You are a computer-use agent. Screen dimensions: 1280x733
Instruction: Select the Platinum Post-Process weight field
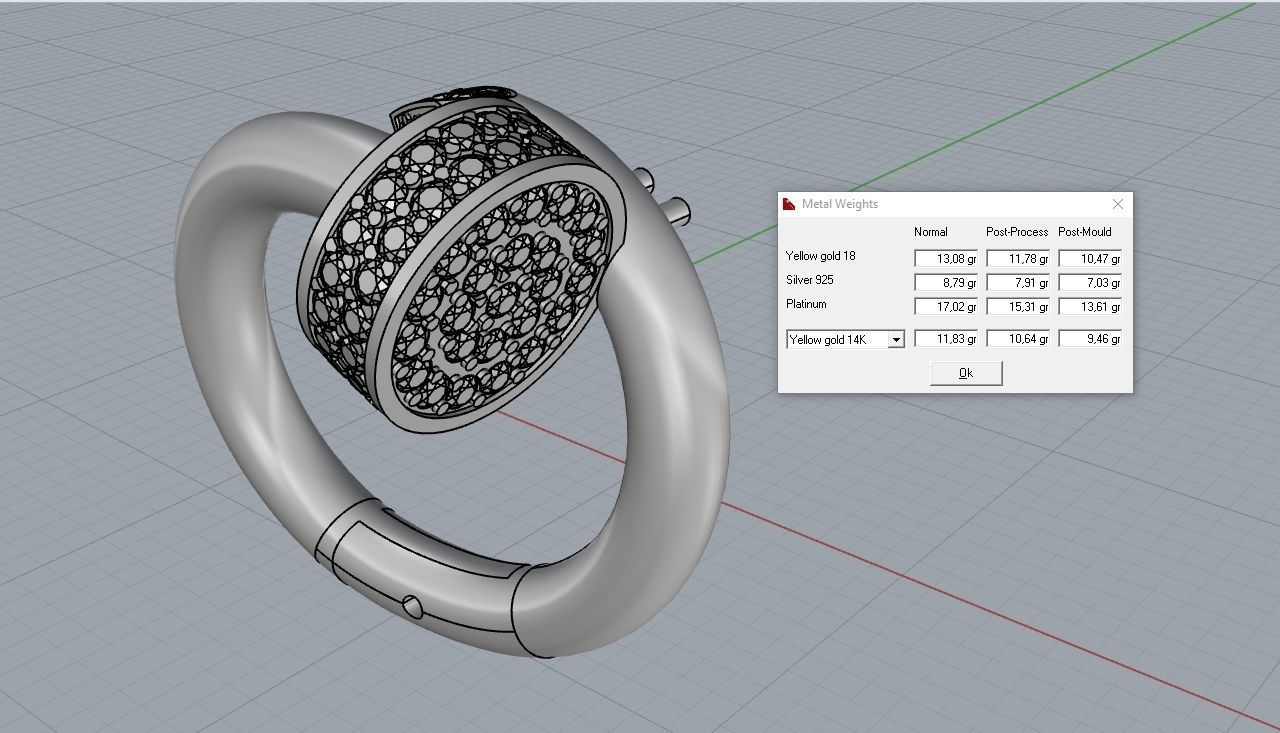pyautogui.click(x=1018, y=307)
